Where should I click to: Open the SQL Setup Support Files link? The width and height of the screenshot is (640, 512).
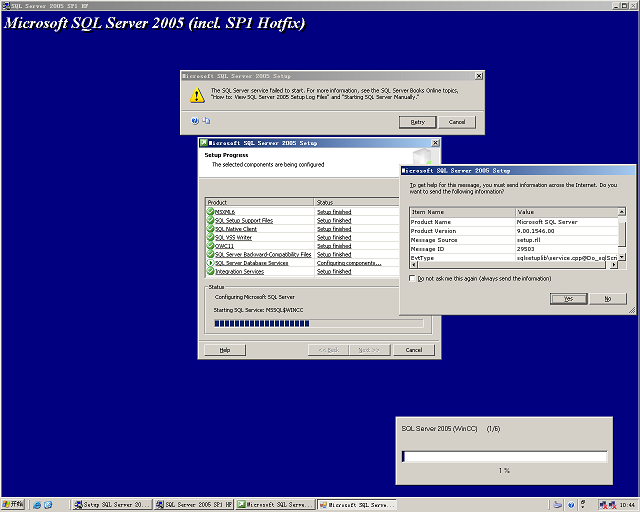[x=244, y=220]
